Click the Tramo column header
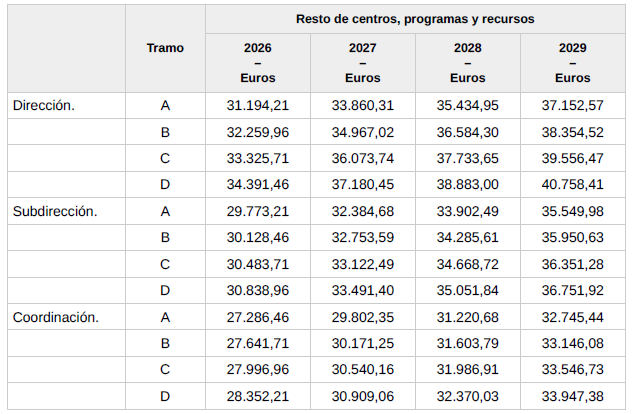This screenshot has height=414, width=635. coord(165,48)
